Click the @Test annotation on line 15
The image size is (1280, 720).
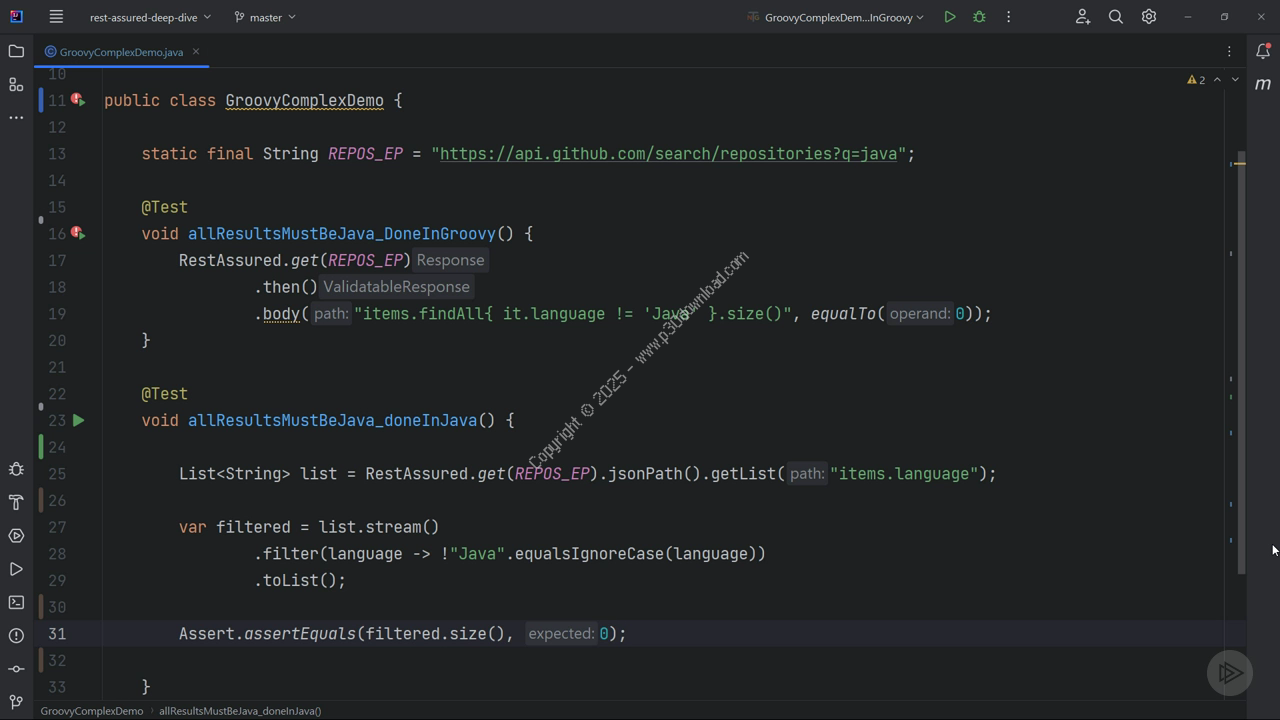click(164, 207)
